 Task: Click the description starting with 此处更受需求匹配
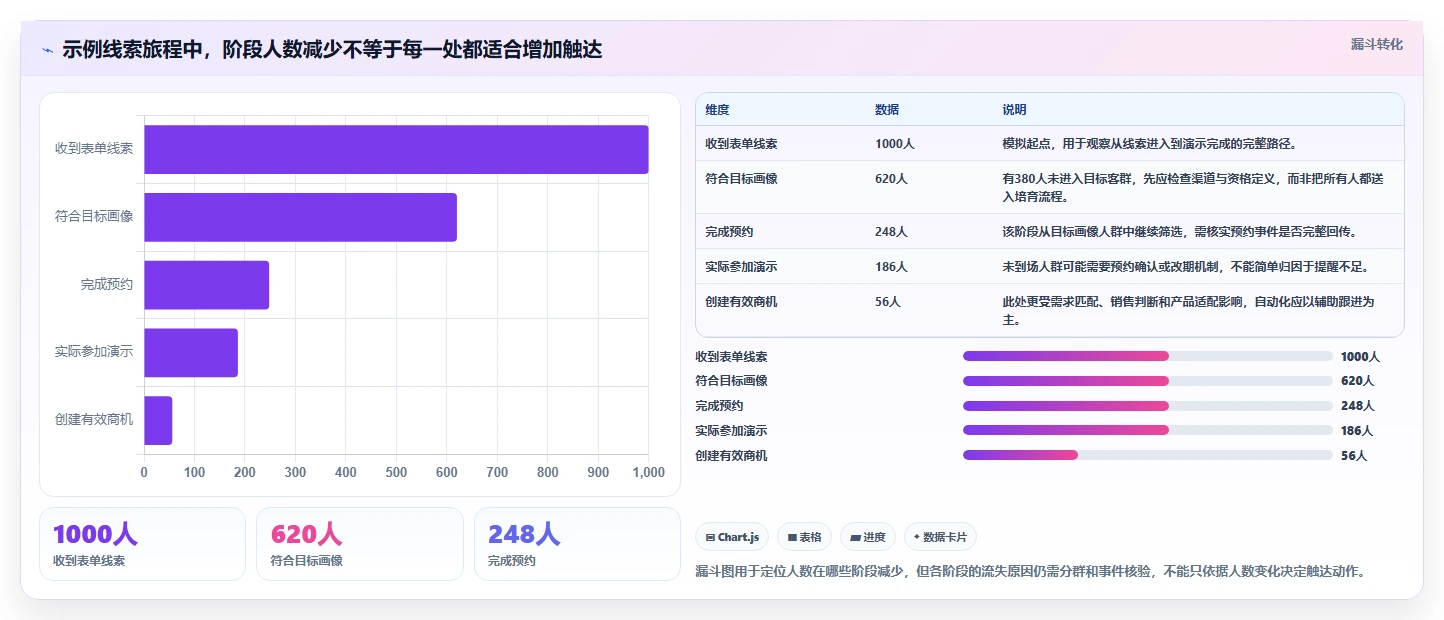pyautogui.click(x=1188, y=311)
